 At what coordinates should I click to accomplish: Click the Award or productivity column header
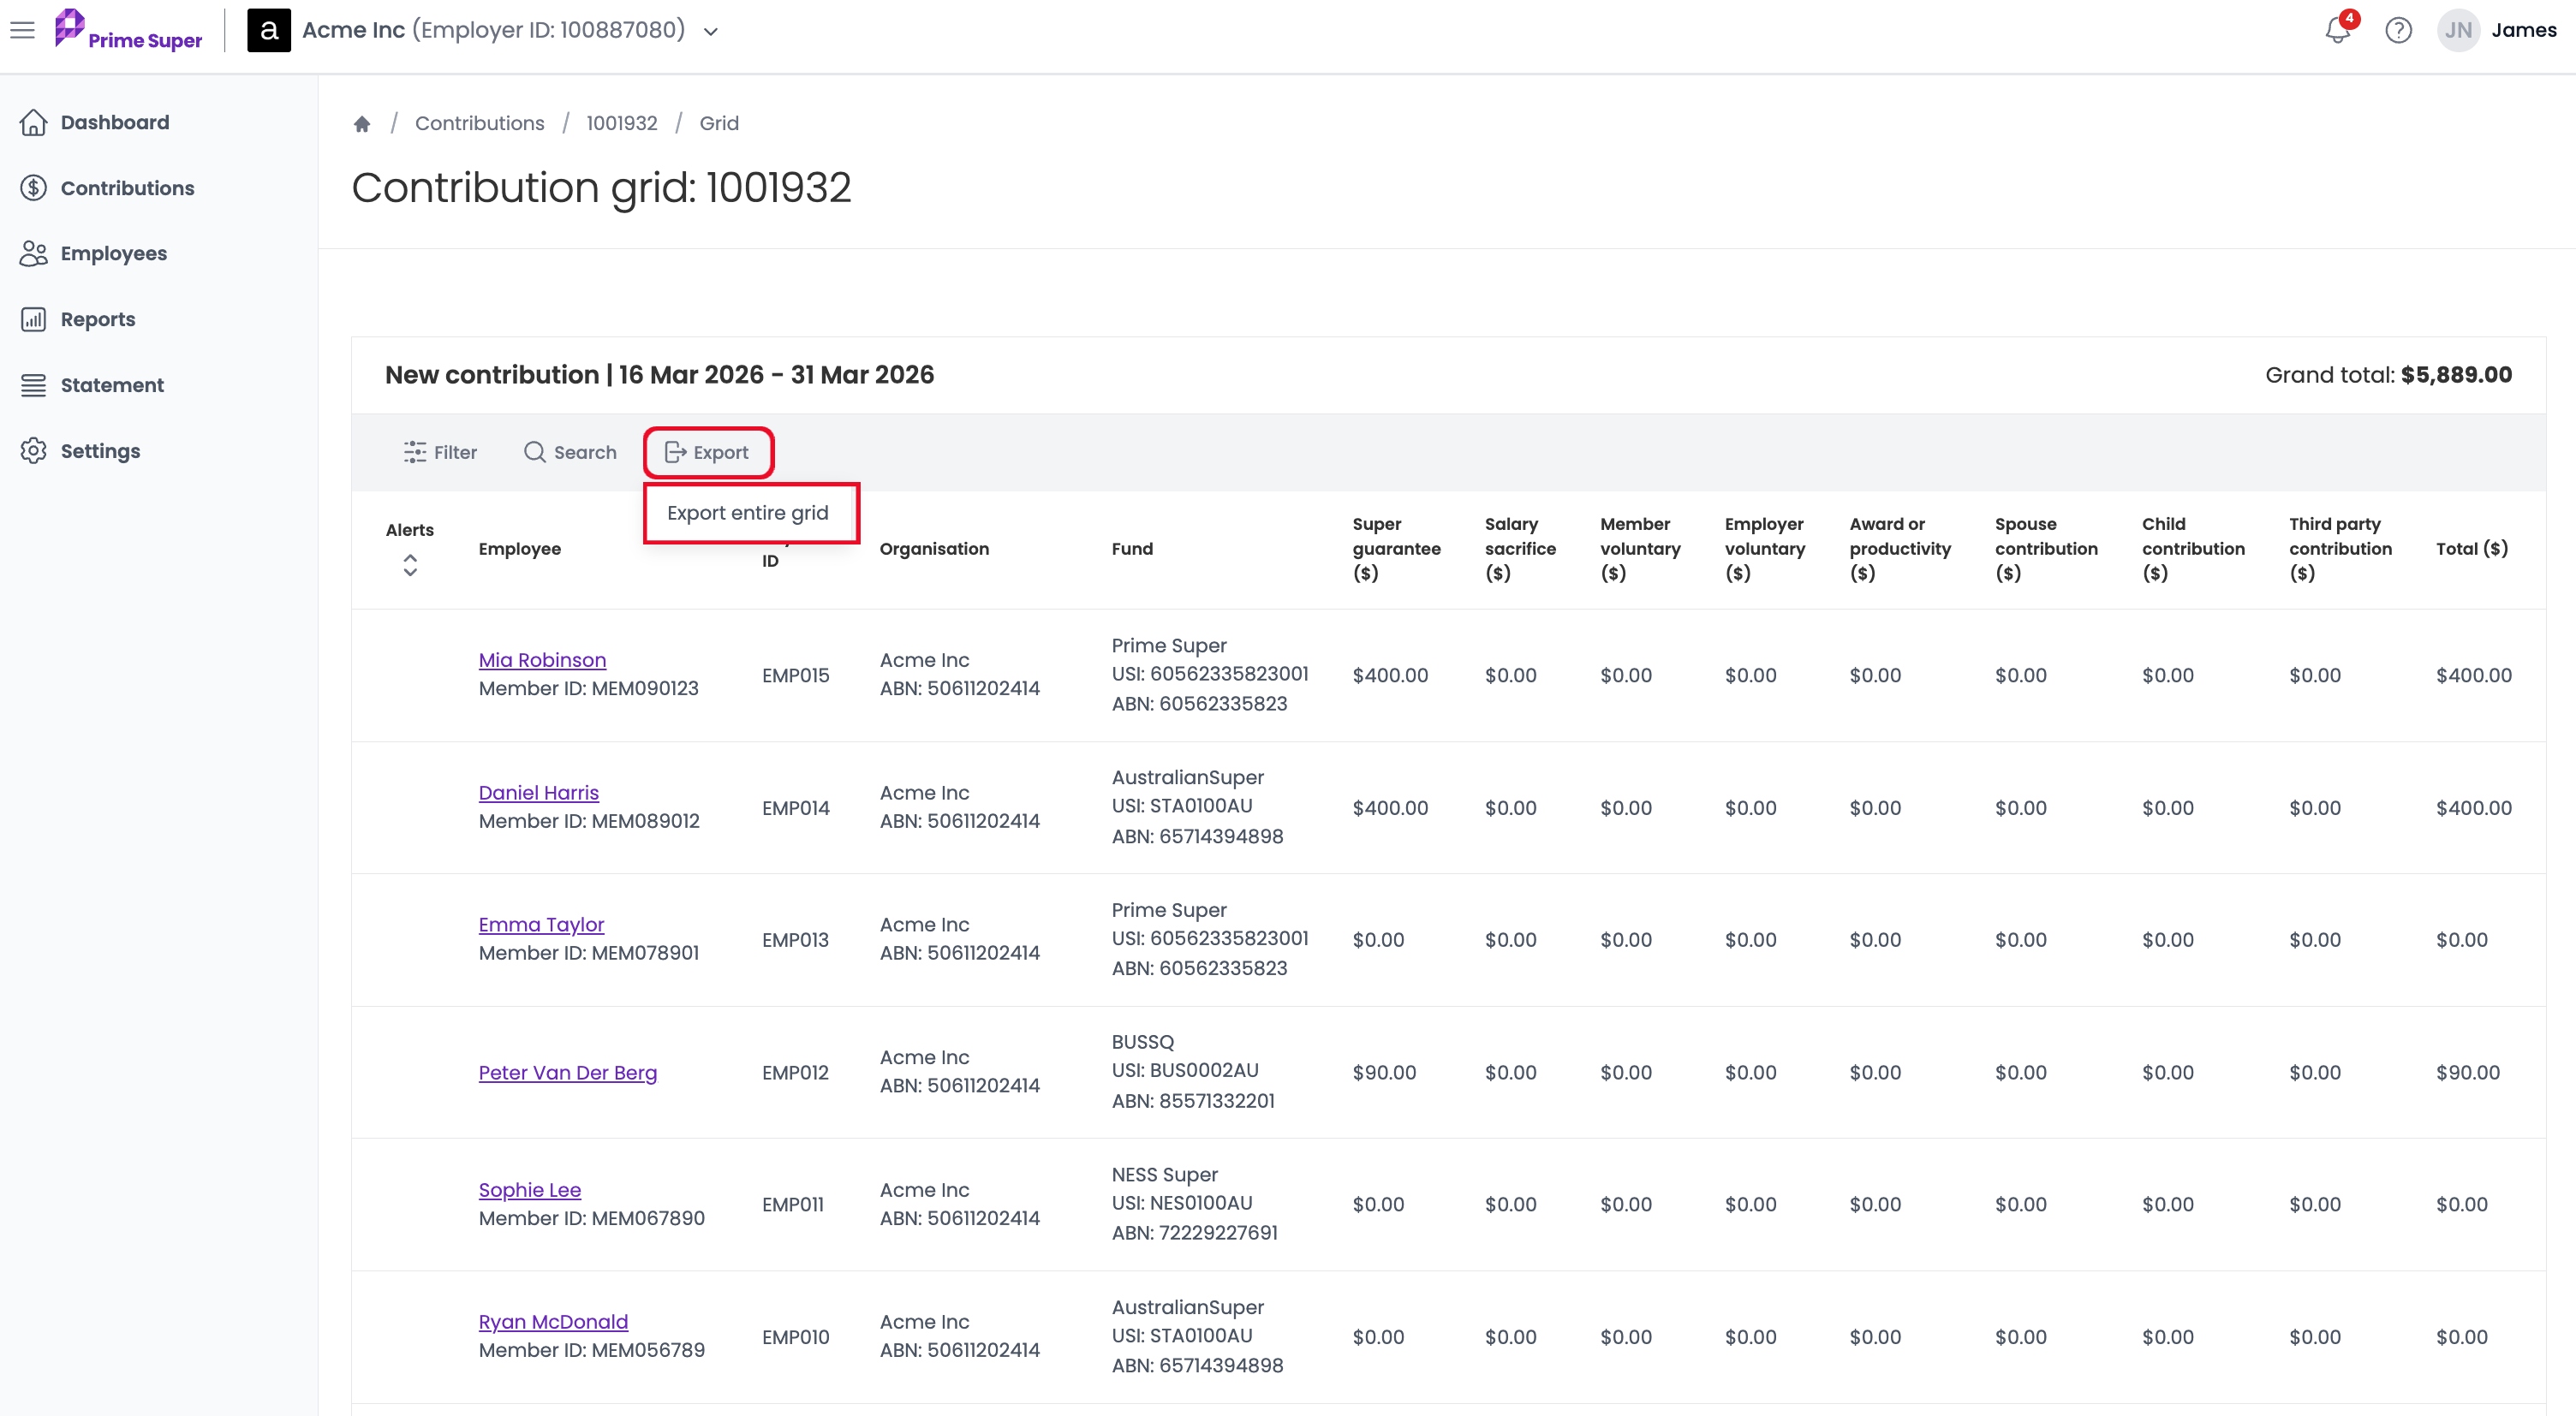click(1900, 549)
